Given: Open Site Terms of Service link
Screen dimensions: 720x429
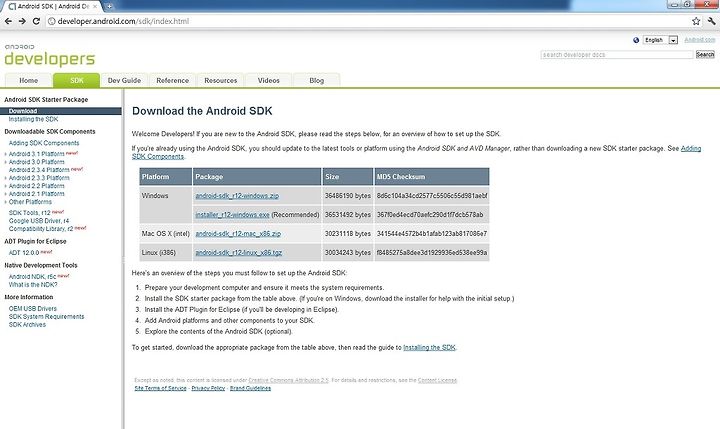Looking at the screenshot, I should click(x=160, y=388).
